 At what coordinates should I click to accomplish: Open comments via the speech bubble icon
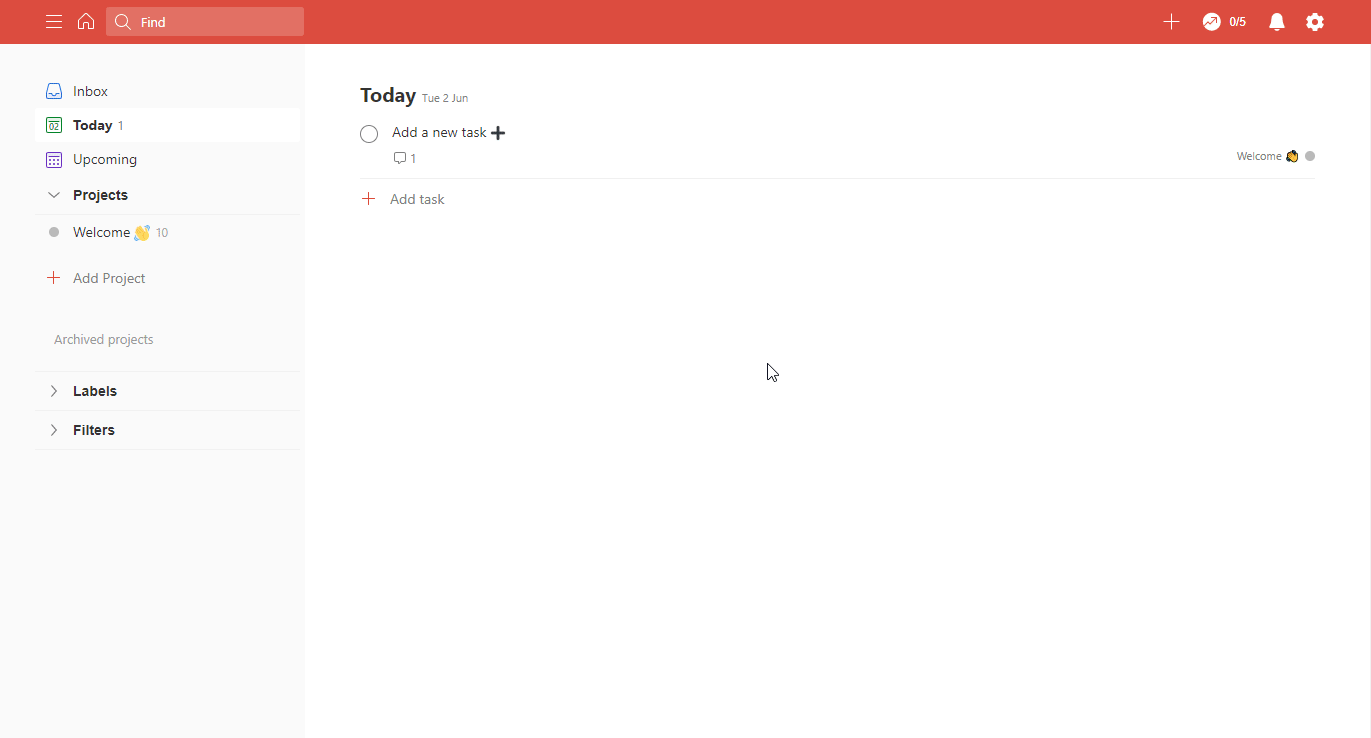click(x=400, y=157)
